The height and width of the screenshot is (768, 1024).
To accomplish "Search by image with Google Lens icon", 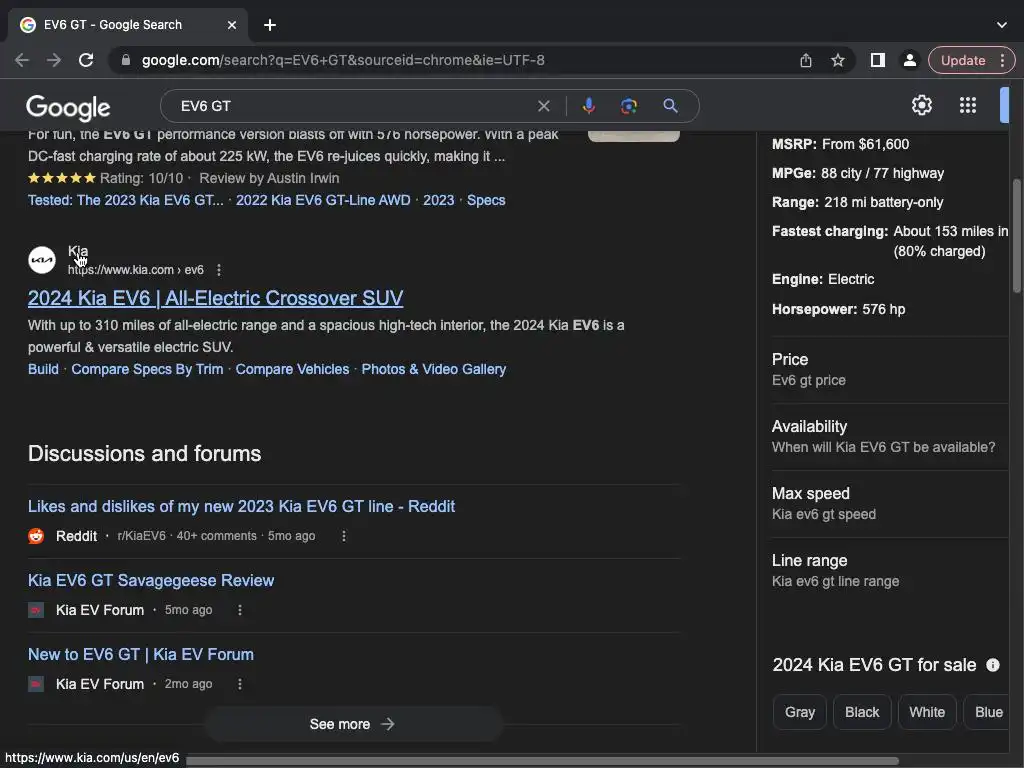I will coord(629,106).
